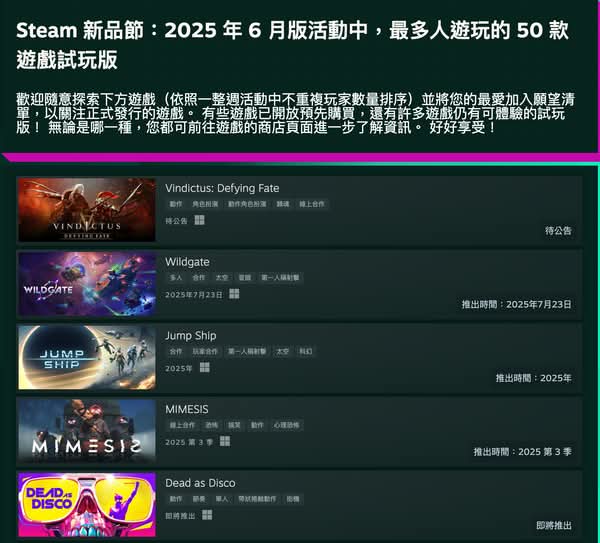Image resolution: width=600 pixels, height=543 pixels.
Task: Open the Jump Ship title link
Action: (191, 336)
